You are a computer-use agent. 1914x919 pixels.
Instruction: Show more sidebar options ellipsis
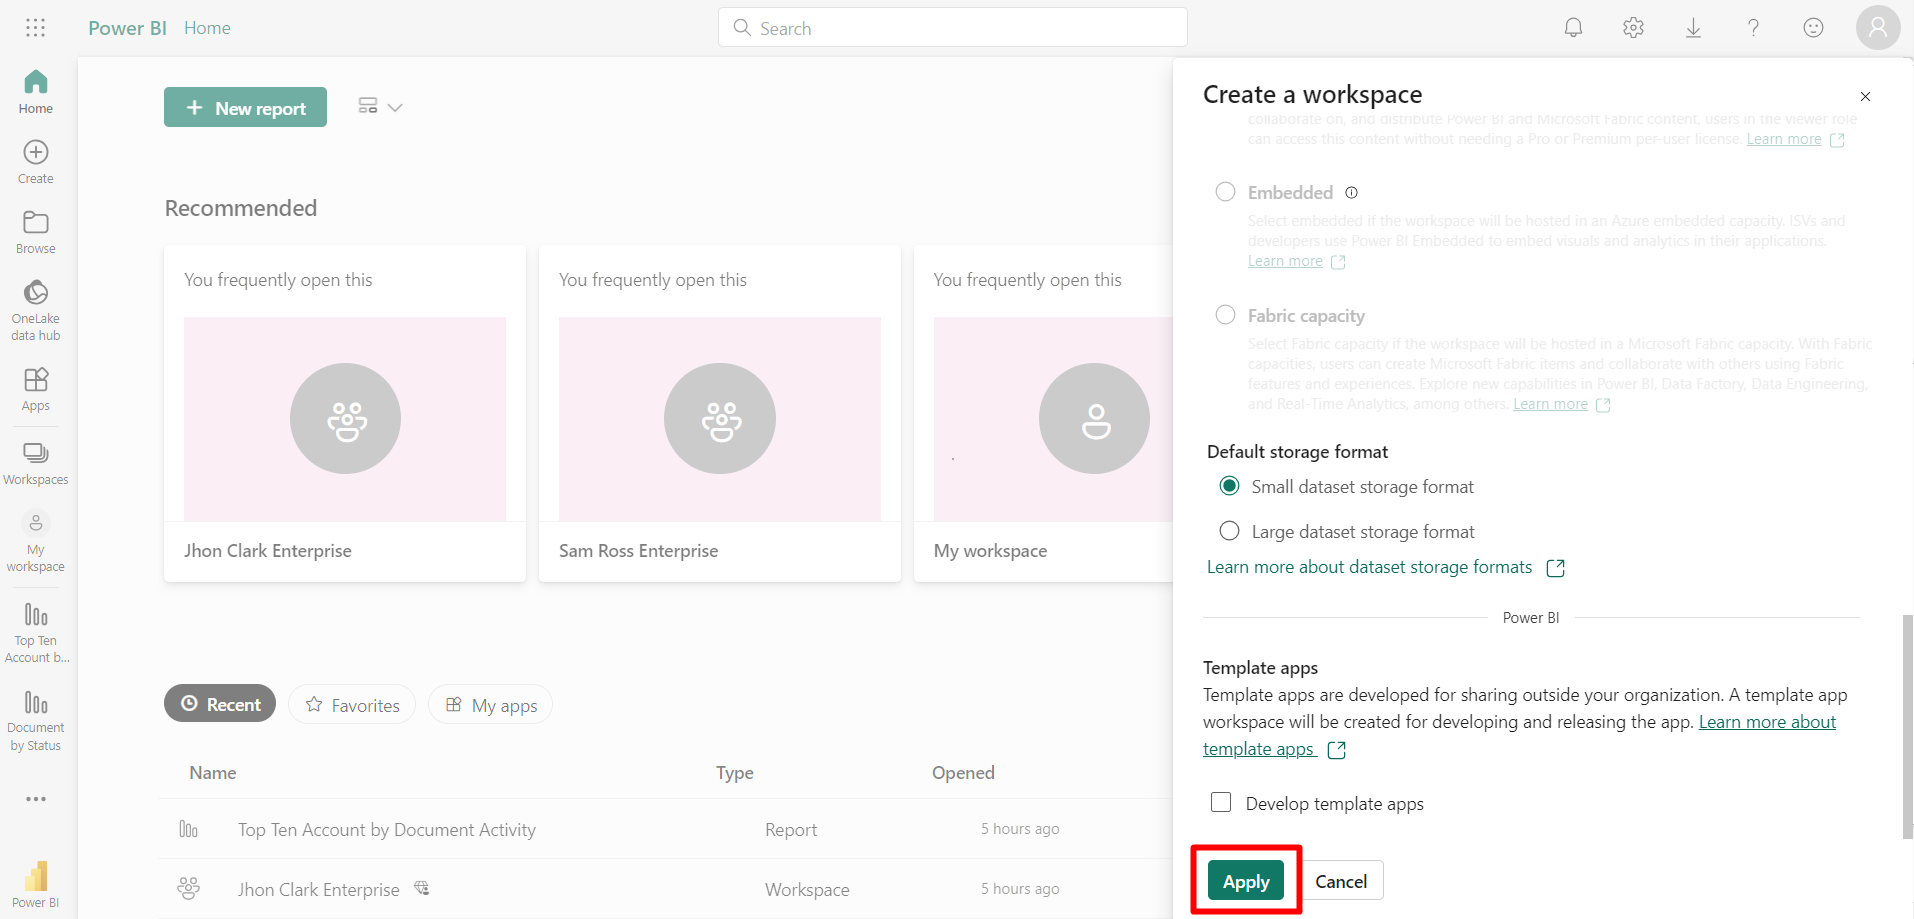[x=36, y=799]
